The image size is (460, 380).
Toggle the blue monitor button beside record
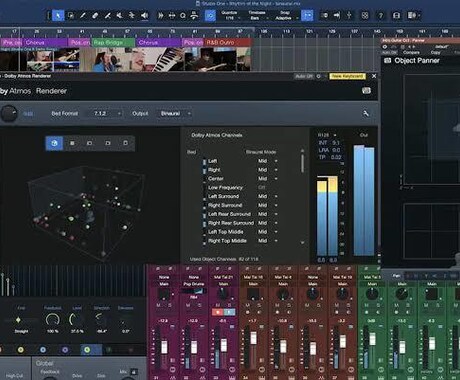tap(229, 312)
